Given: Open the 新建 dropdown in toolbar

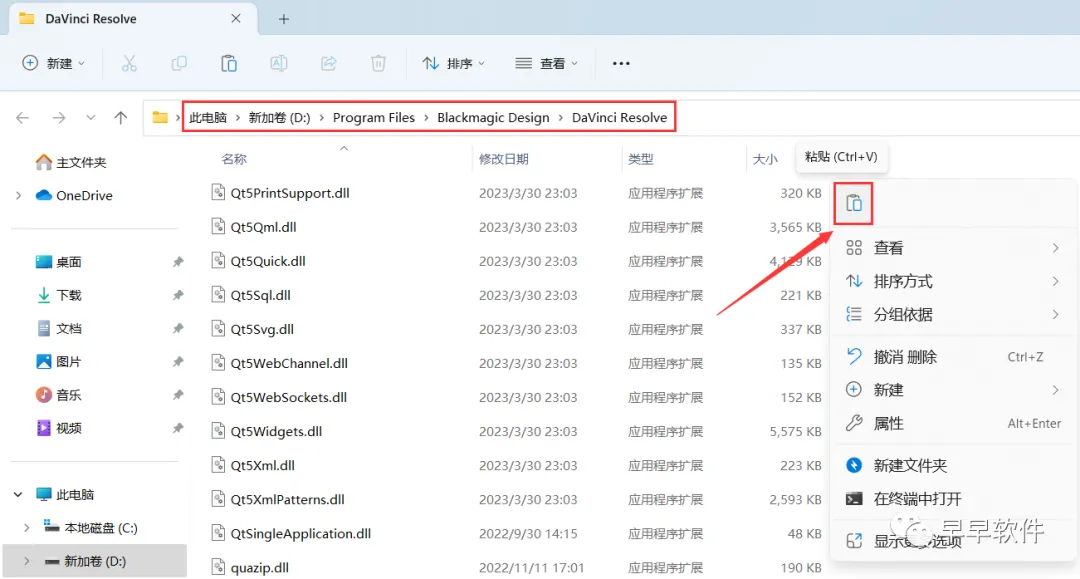Looking at the screenshot, I should point(54,63).
